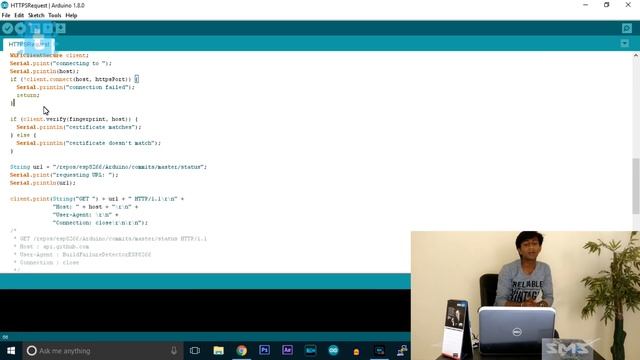Click the commented "Host : api.github.com" line

[51, 247]
